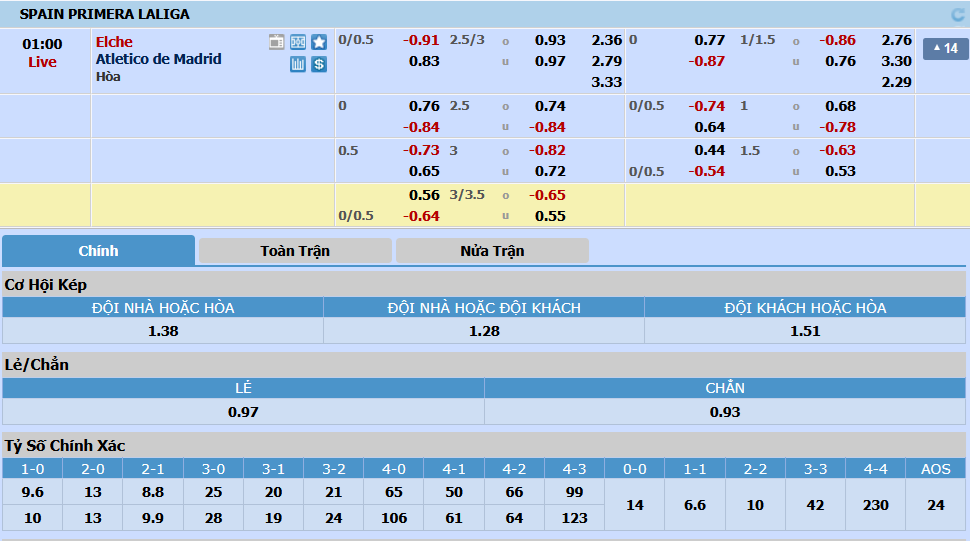Open the football pitch live tracker icon
Screen dimensions: 970x541
click(x=298, y=42)
